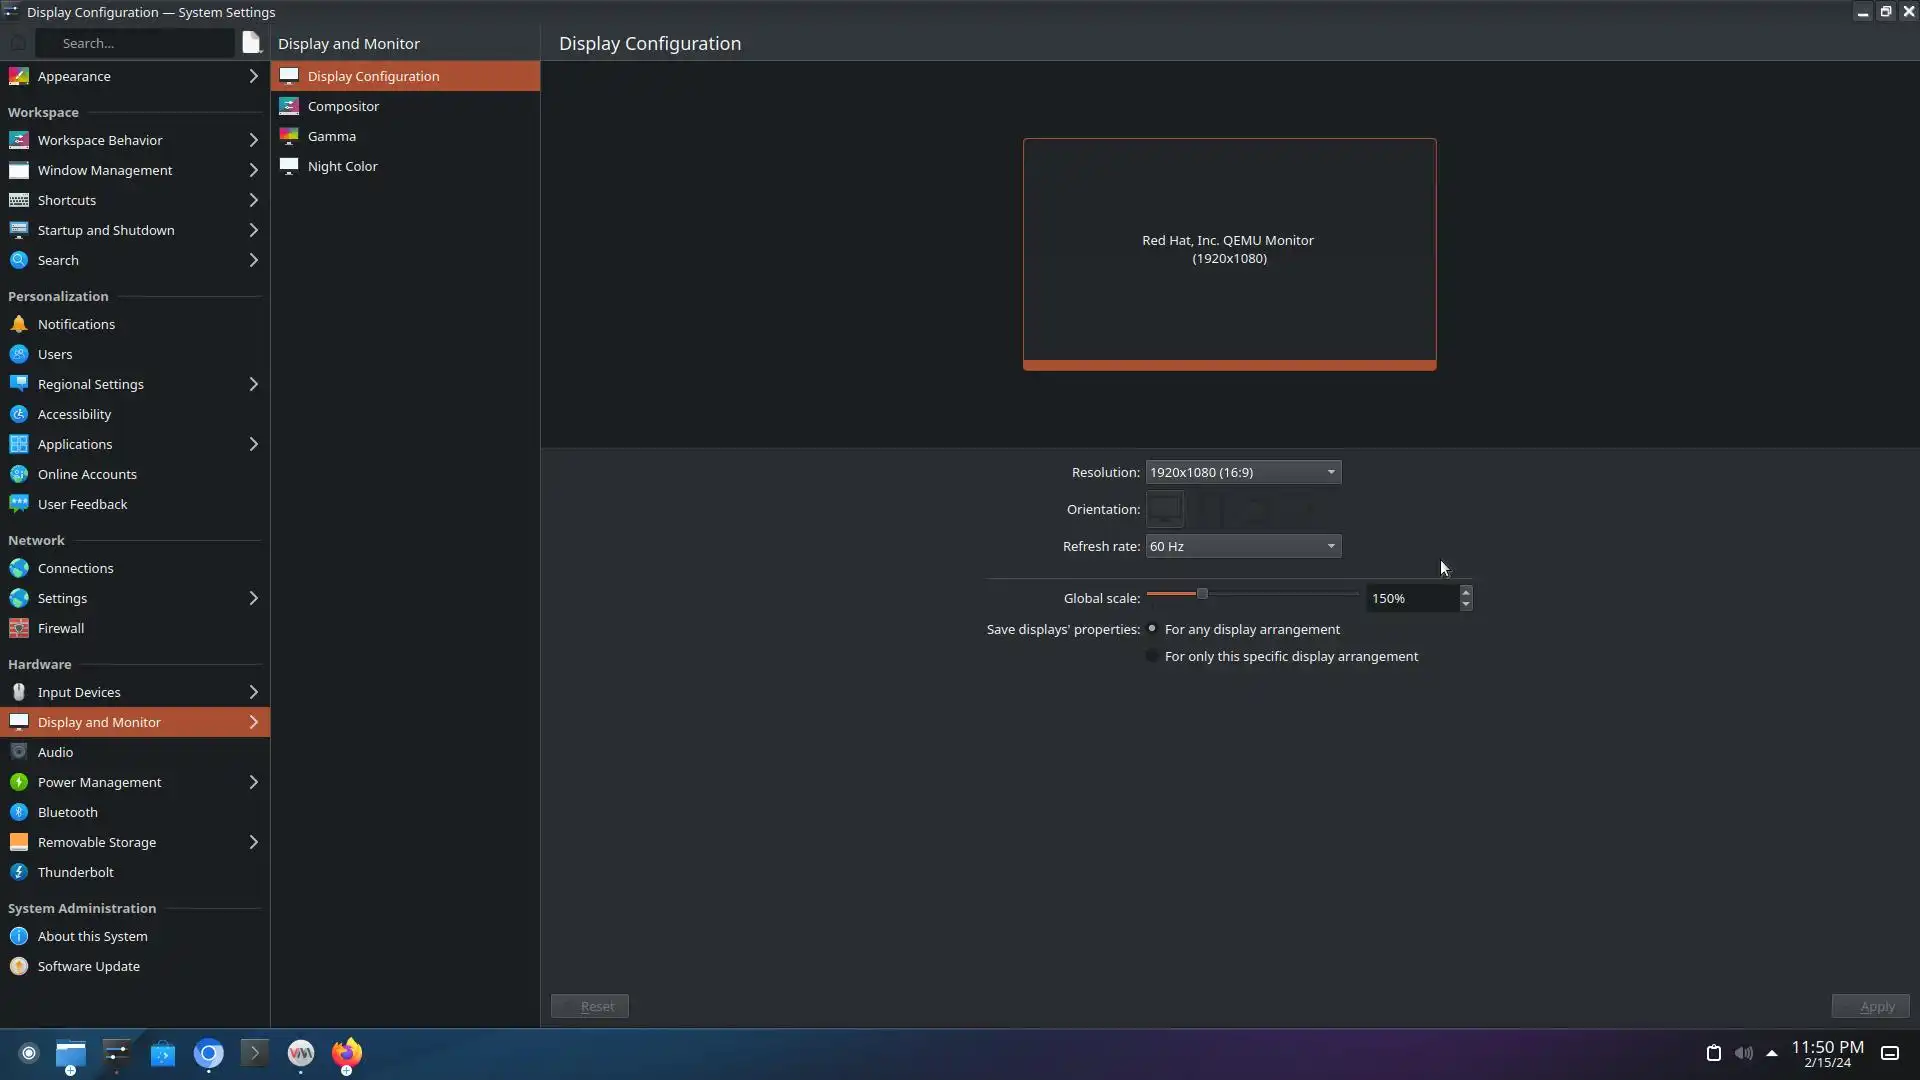
Task: Select the Audio settings entry
Action: click(55, 752)
